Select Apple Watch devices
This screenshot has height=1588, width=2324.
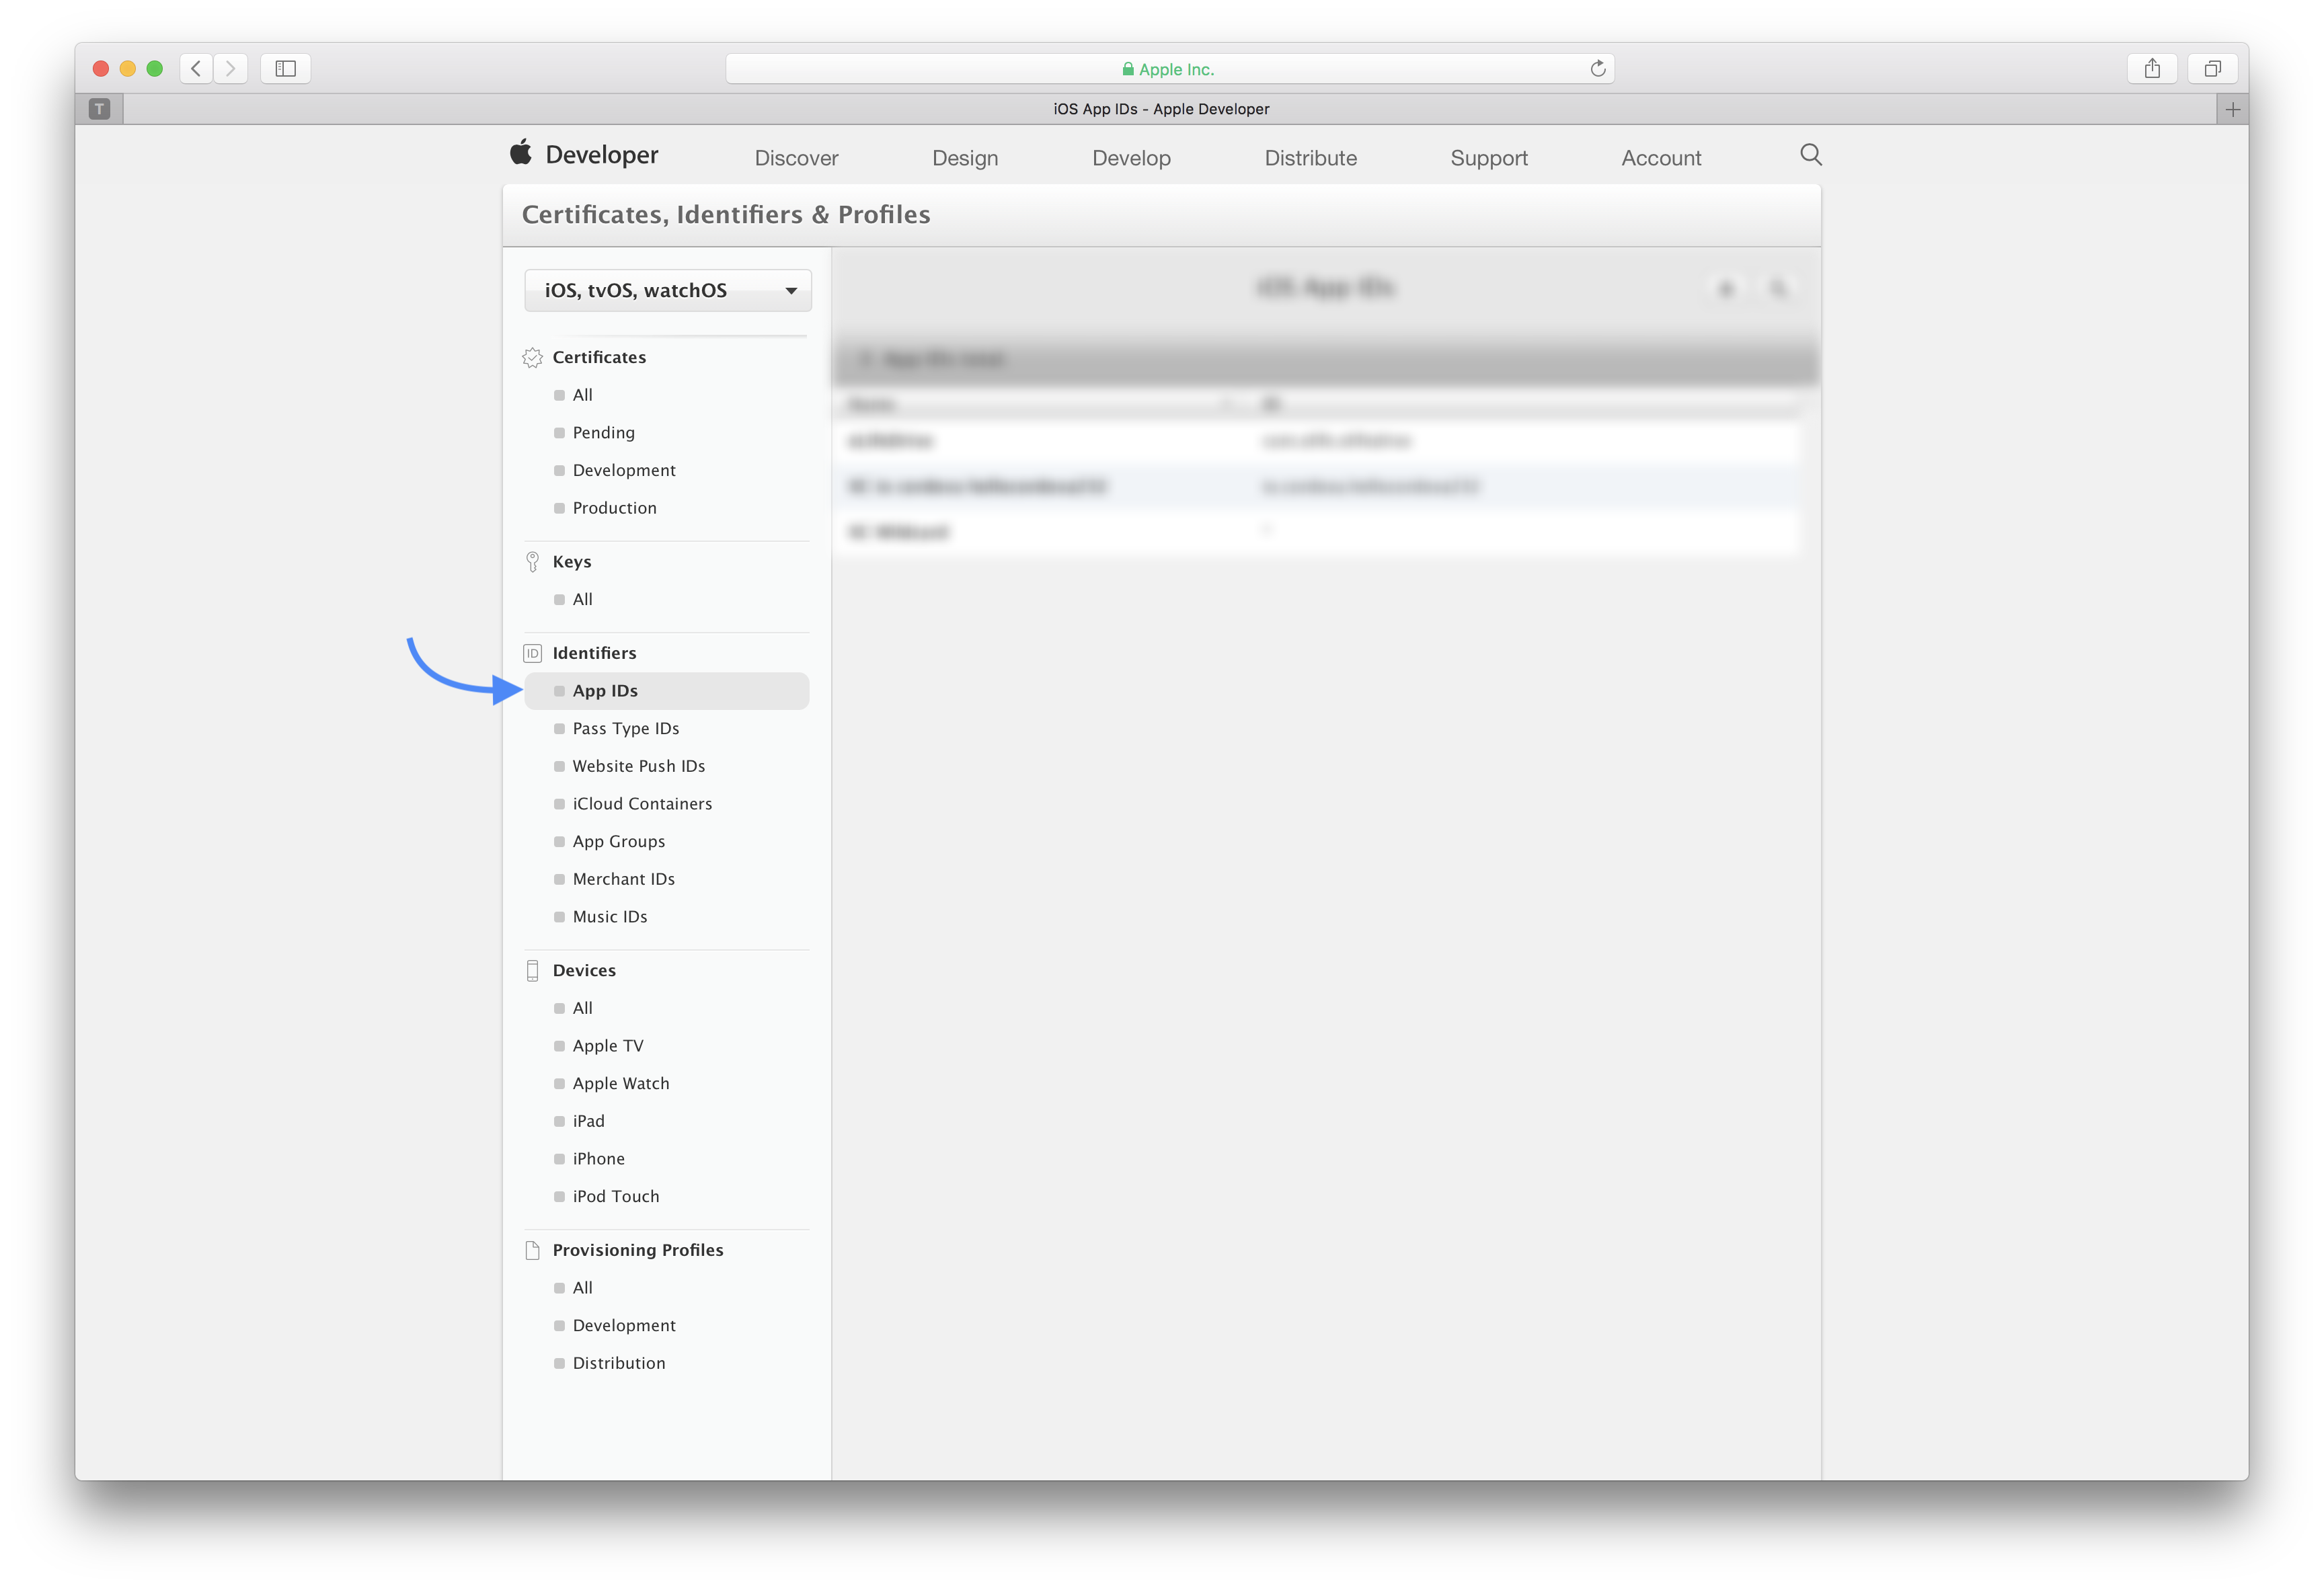[621, 1084]
